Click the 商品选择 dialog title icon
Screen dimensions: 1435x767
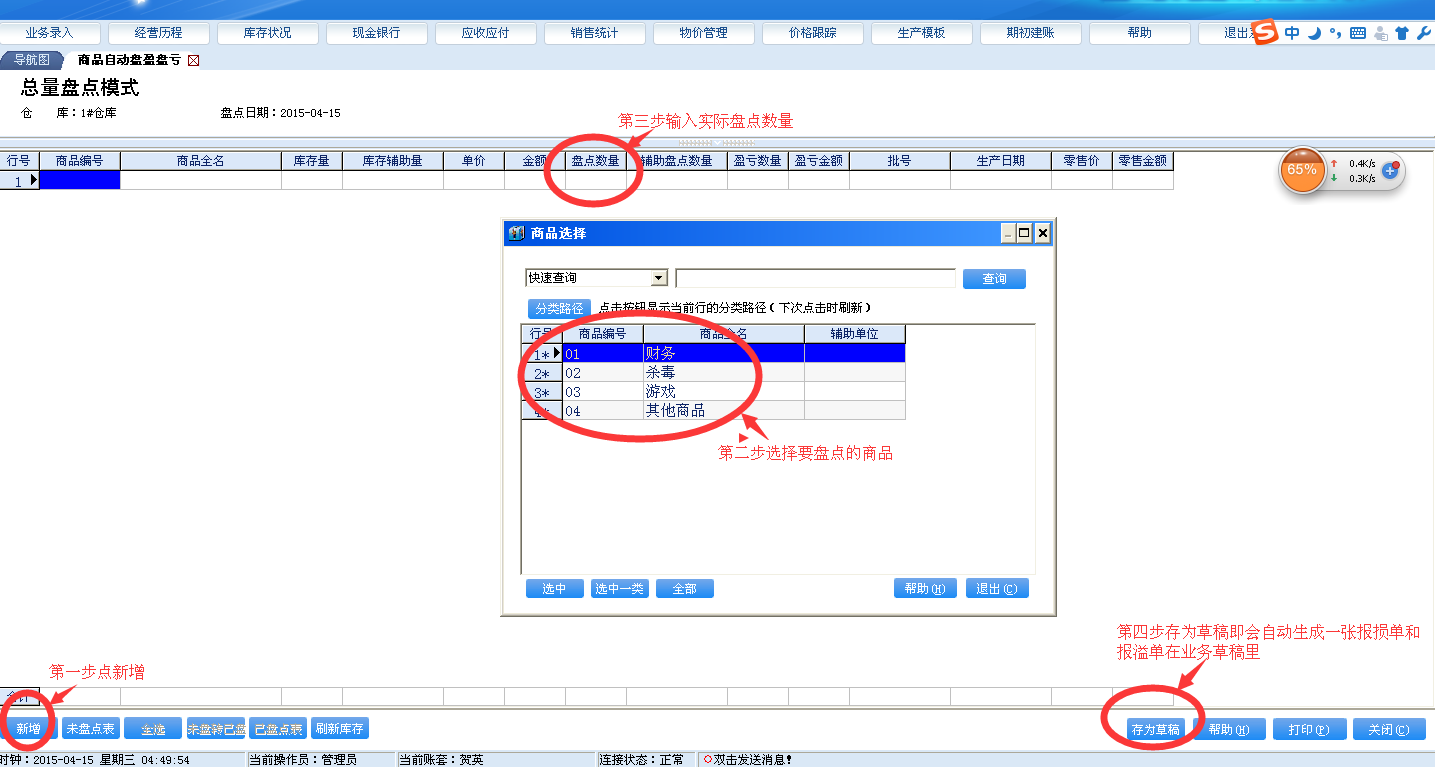[517, 233]
